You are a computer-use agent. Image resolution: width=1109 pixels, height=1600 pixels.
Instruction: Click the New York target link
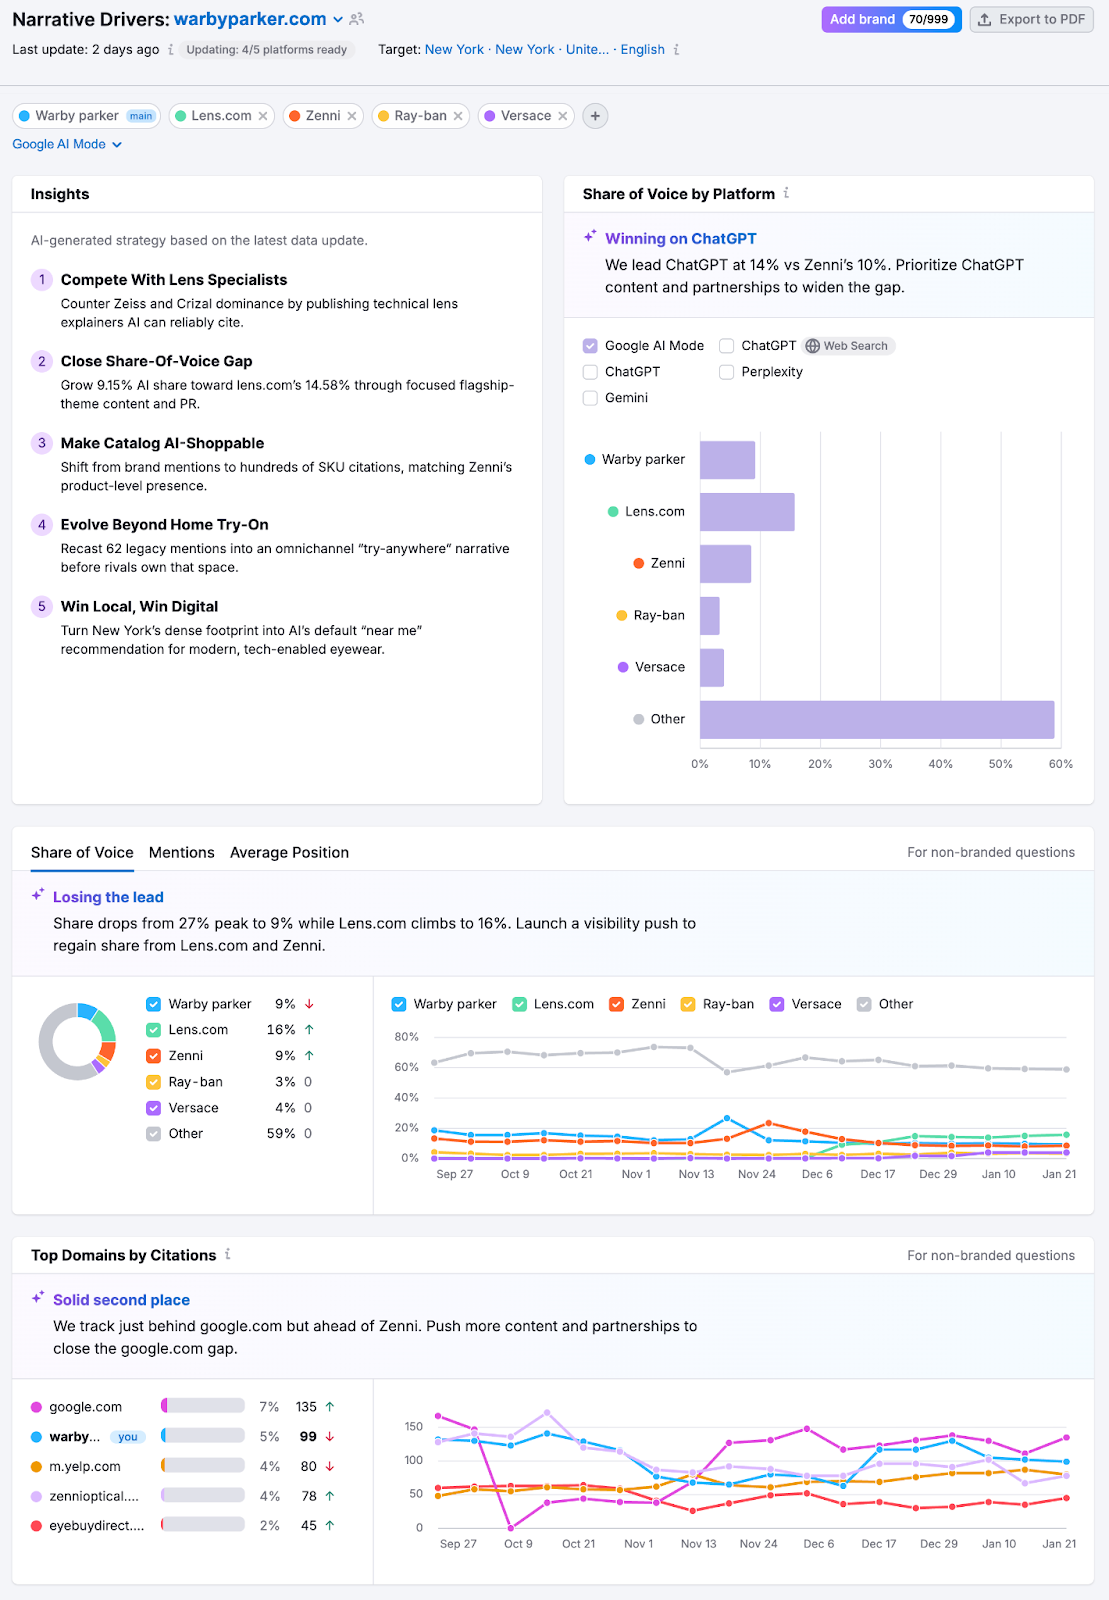[454, 49]
